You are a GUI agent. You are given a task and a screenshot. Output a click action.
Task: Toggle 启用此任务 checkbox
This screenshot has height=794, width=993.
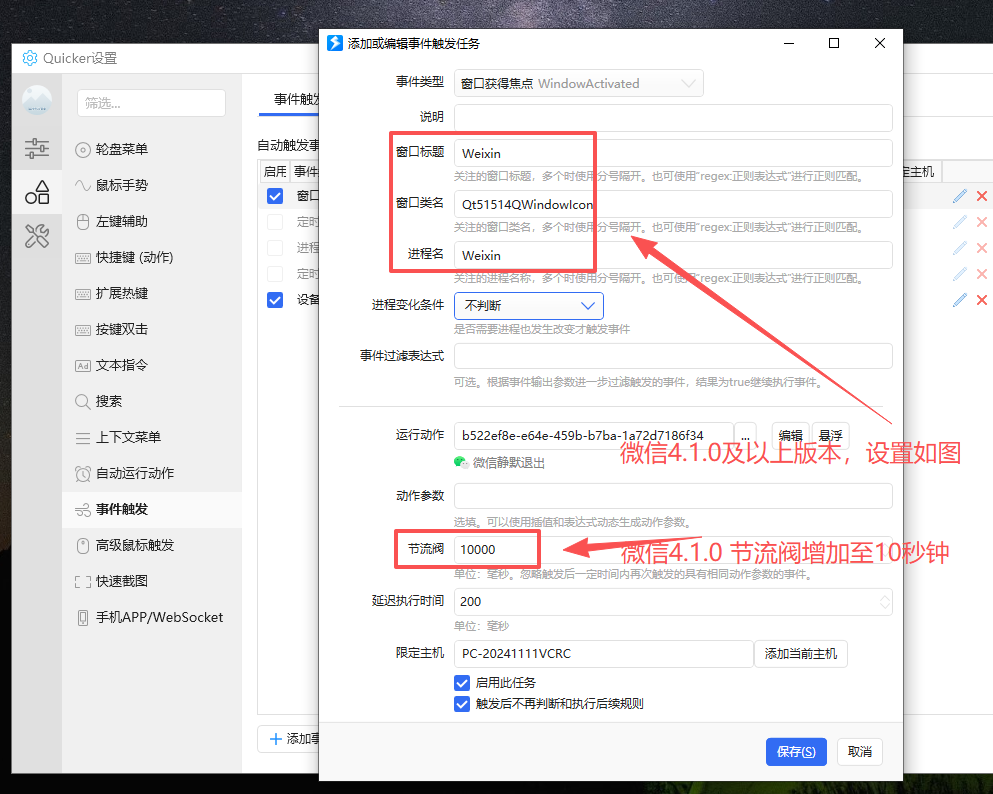pos(462,683)
